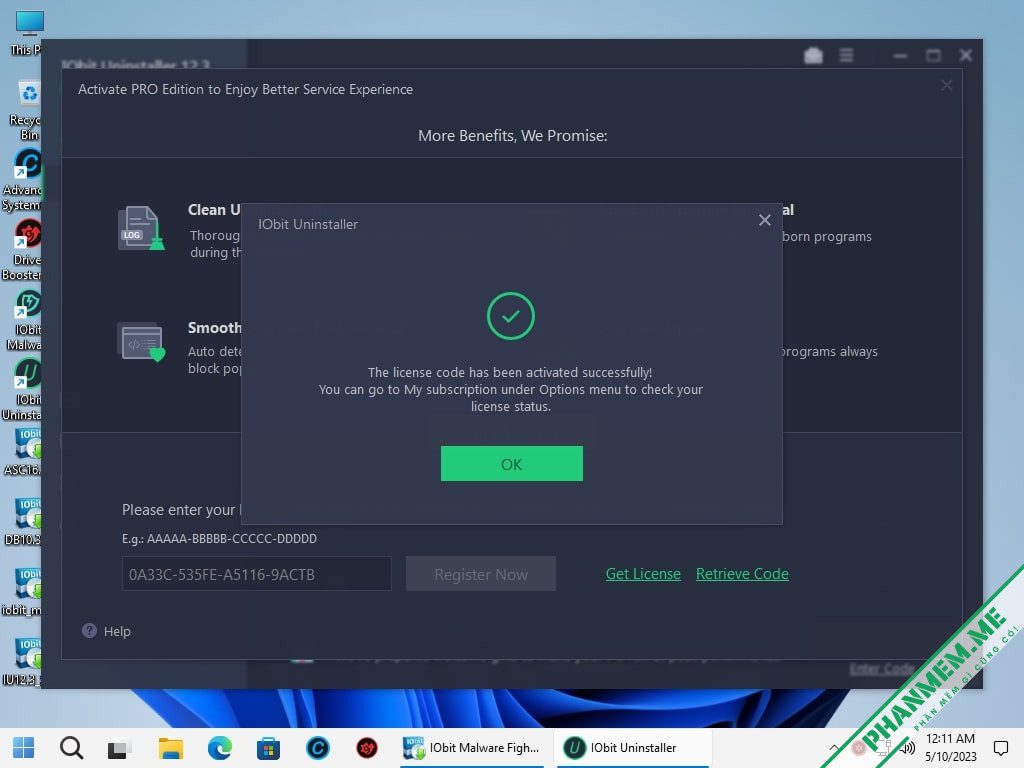
Task: Select the IObit Uninstaller desktop shortcut
Action: point(23,389)
